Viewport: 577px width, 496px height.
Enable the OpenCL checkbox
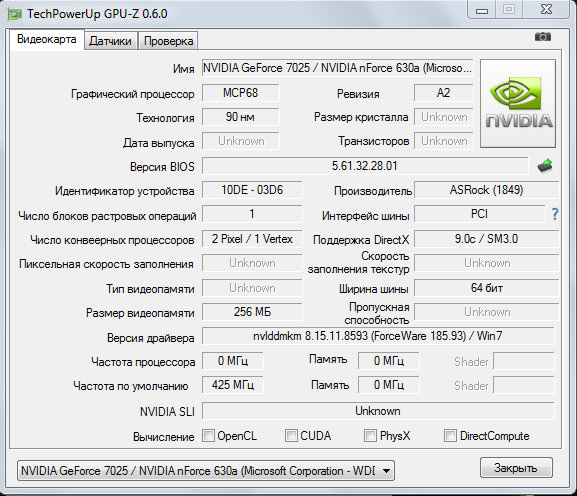pos(208,436)
